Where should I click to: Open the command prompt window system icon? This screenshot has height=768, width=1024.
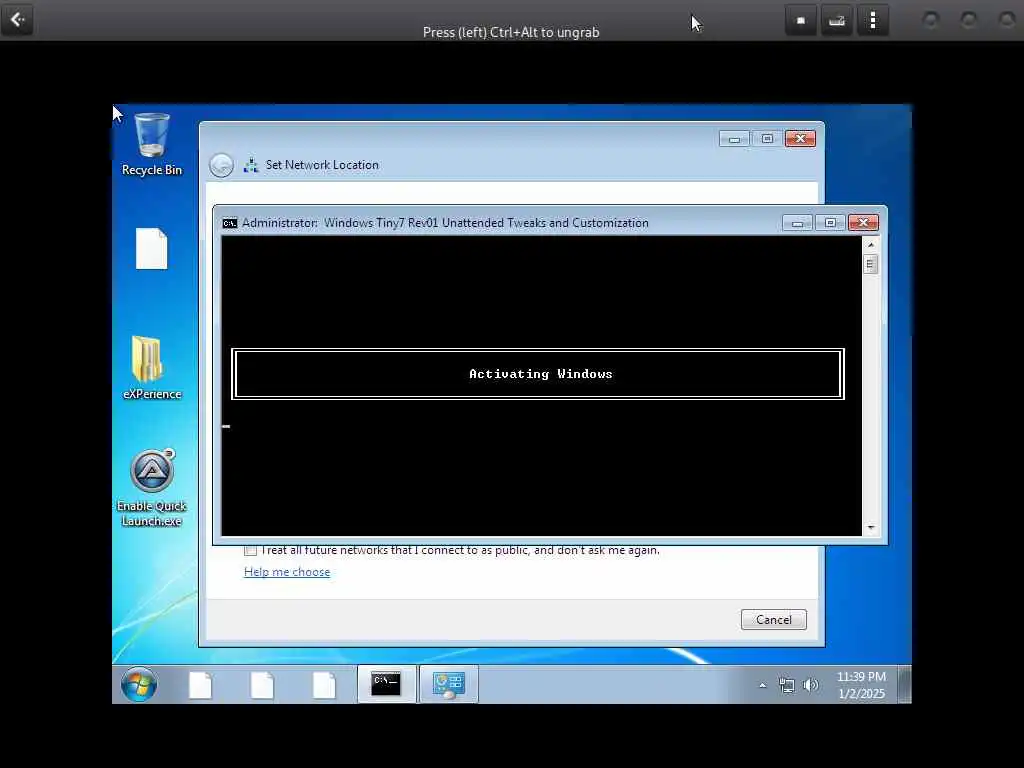(x=230, y=223)
